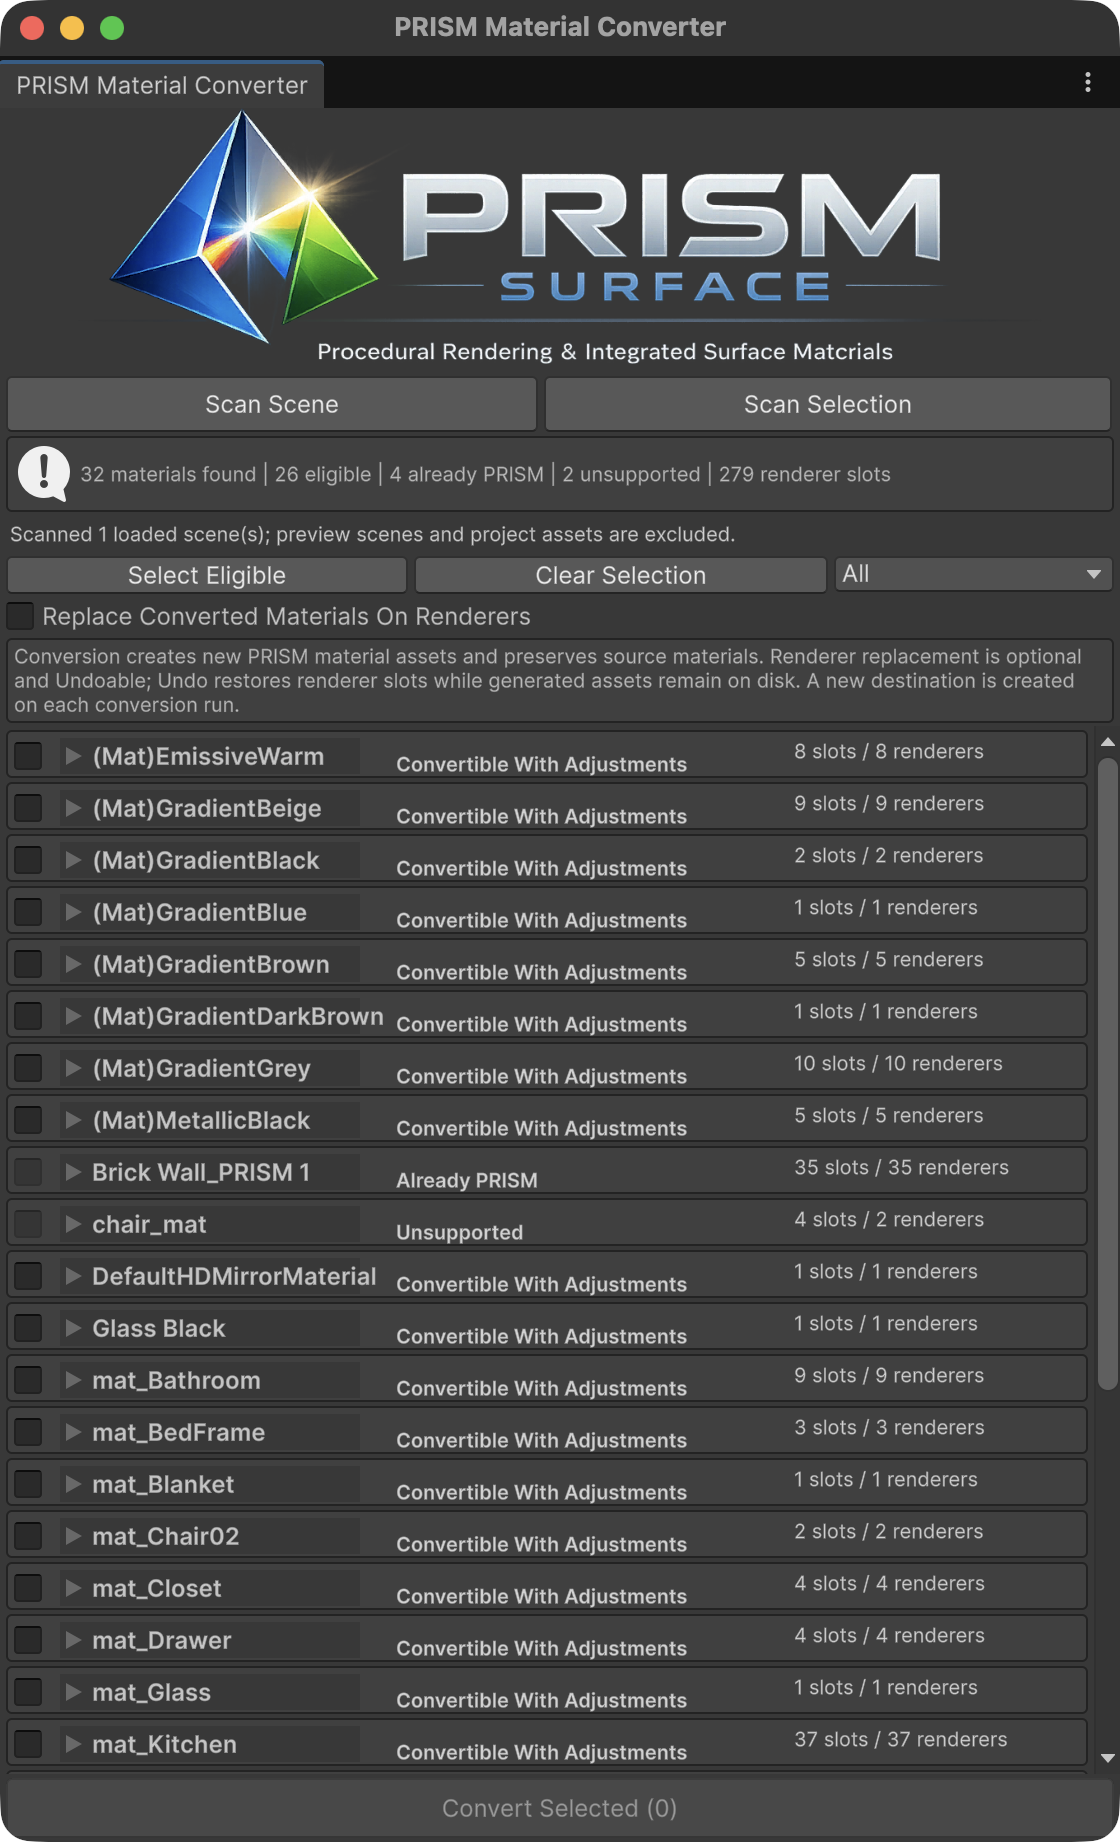Click the 'Brick Wall_PRISM 1' material name

pos(201,1172)
